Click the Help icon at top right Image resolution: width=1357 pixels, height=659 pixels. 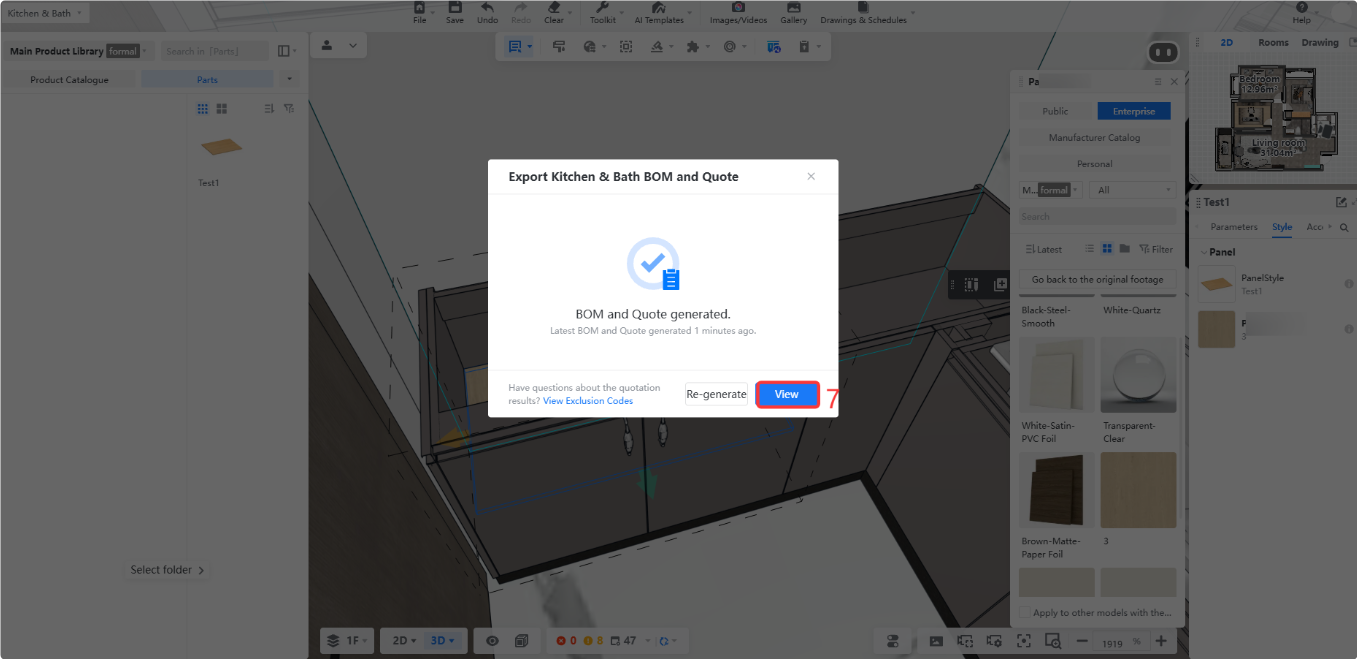click(x=1301, y=7)
